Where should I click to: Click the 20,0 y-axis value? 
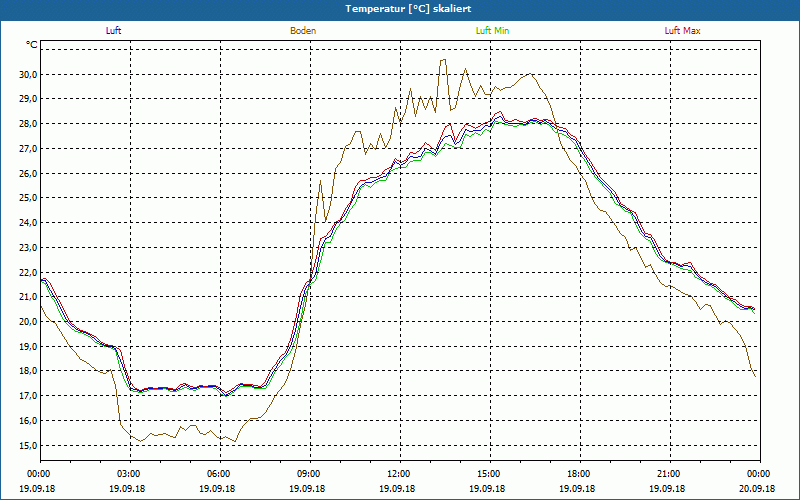[28, 322]
